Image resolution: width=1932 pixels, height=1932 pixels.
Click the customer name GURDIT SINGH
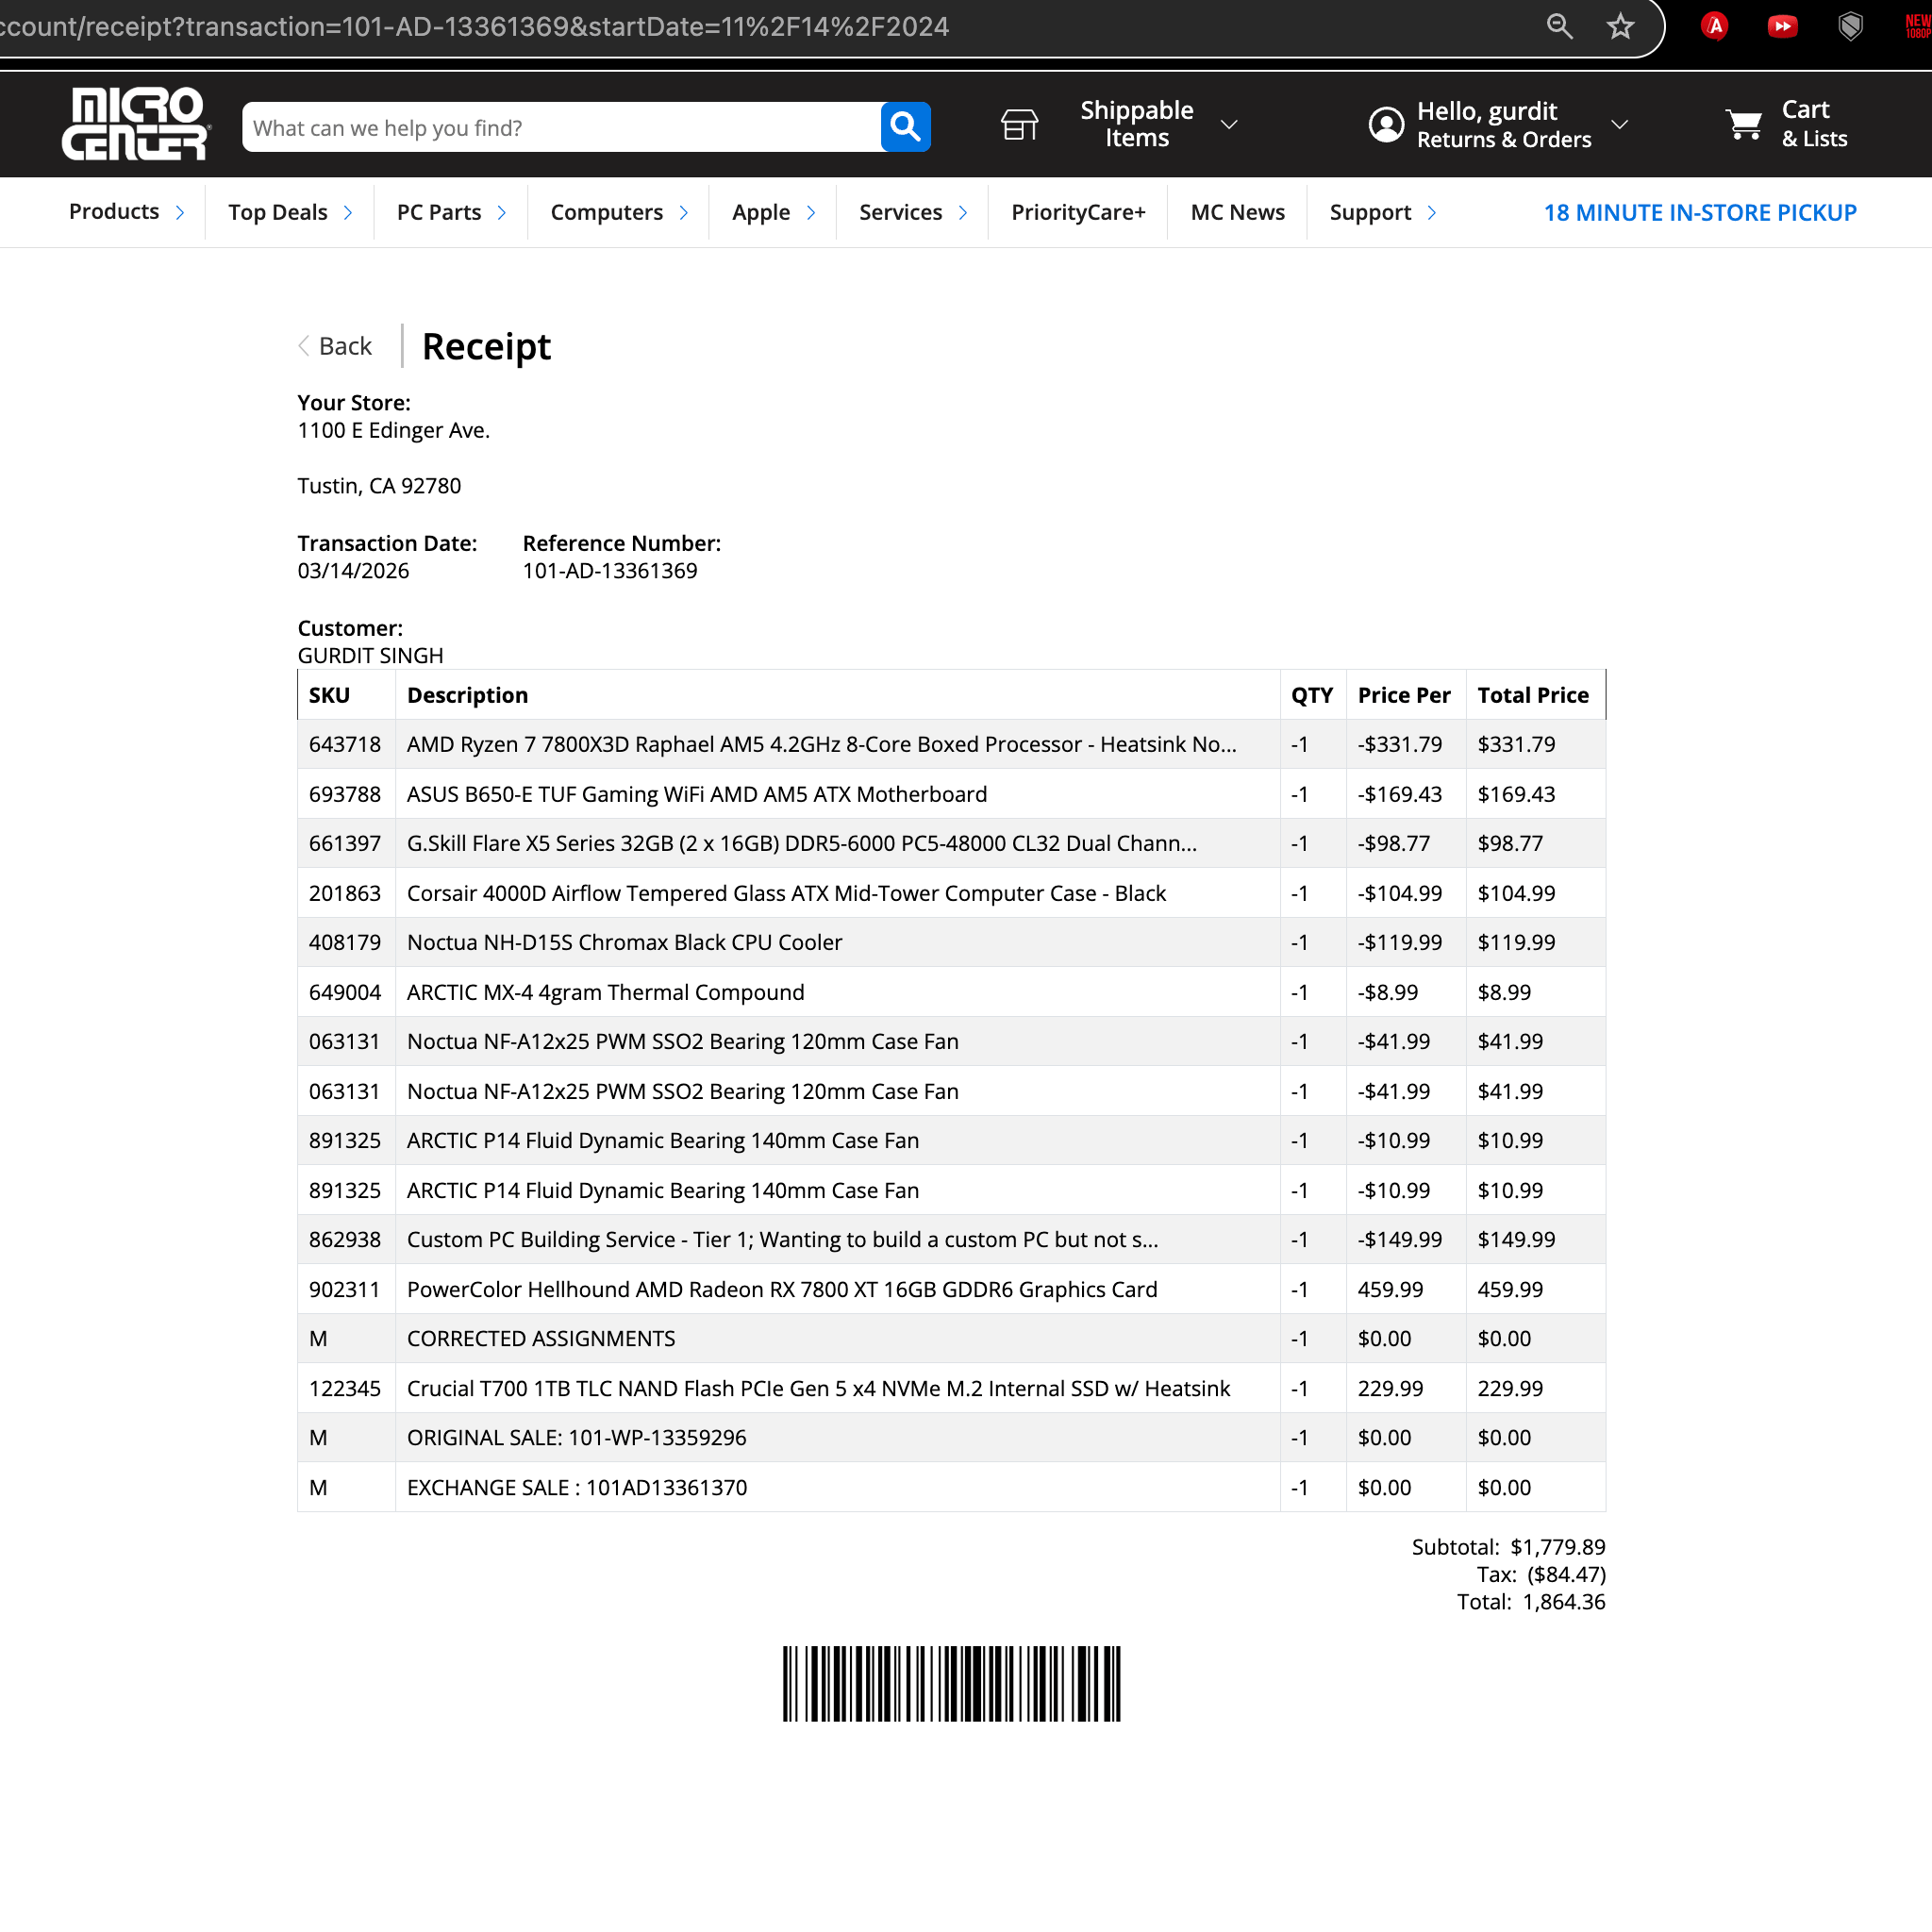[x=370, y=656]
